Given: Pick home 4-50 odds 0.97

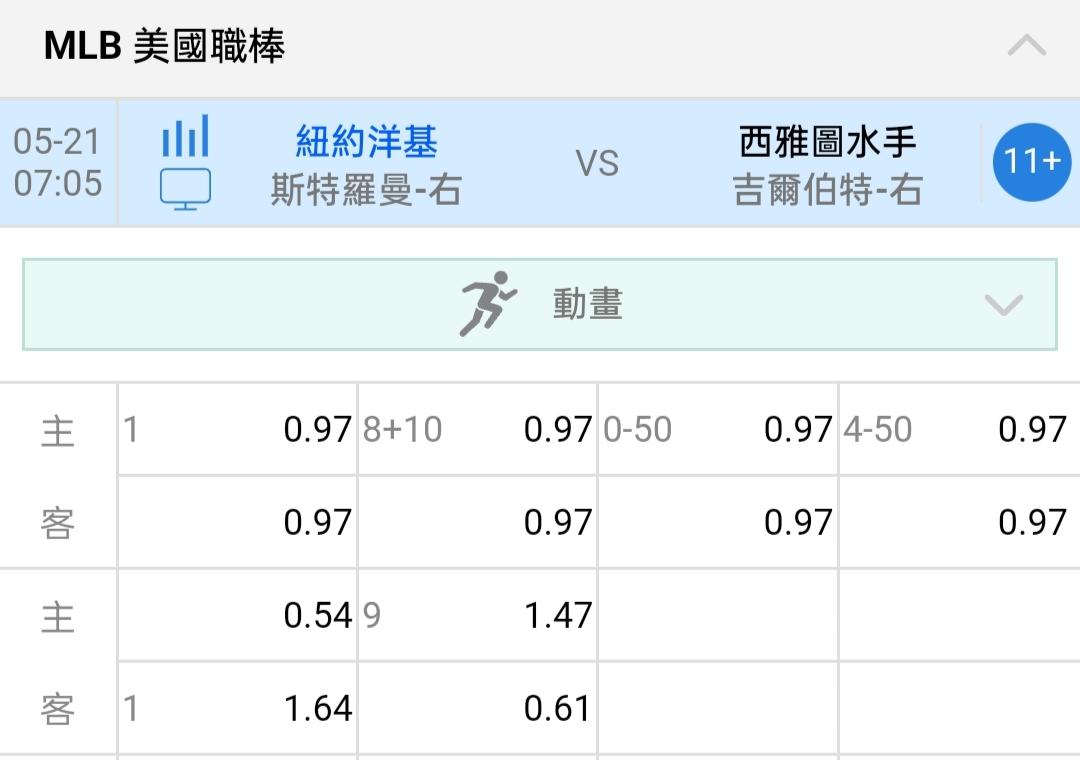Looking at the screenshot, I should pyautogui.click(x=959, y=429).
